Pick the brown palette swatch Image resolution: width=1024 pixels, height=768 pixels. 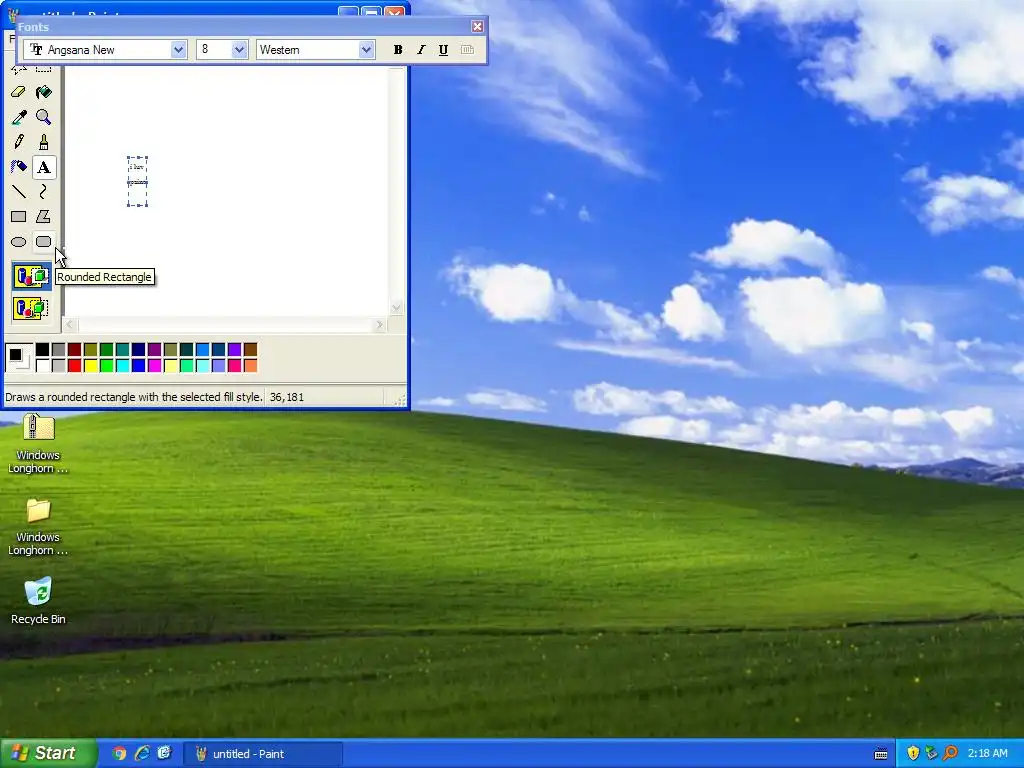click(x=250, y=349)
